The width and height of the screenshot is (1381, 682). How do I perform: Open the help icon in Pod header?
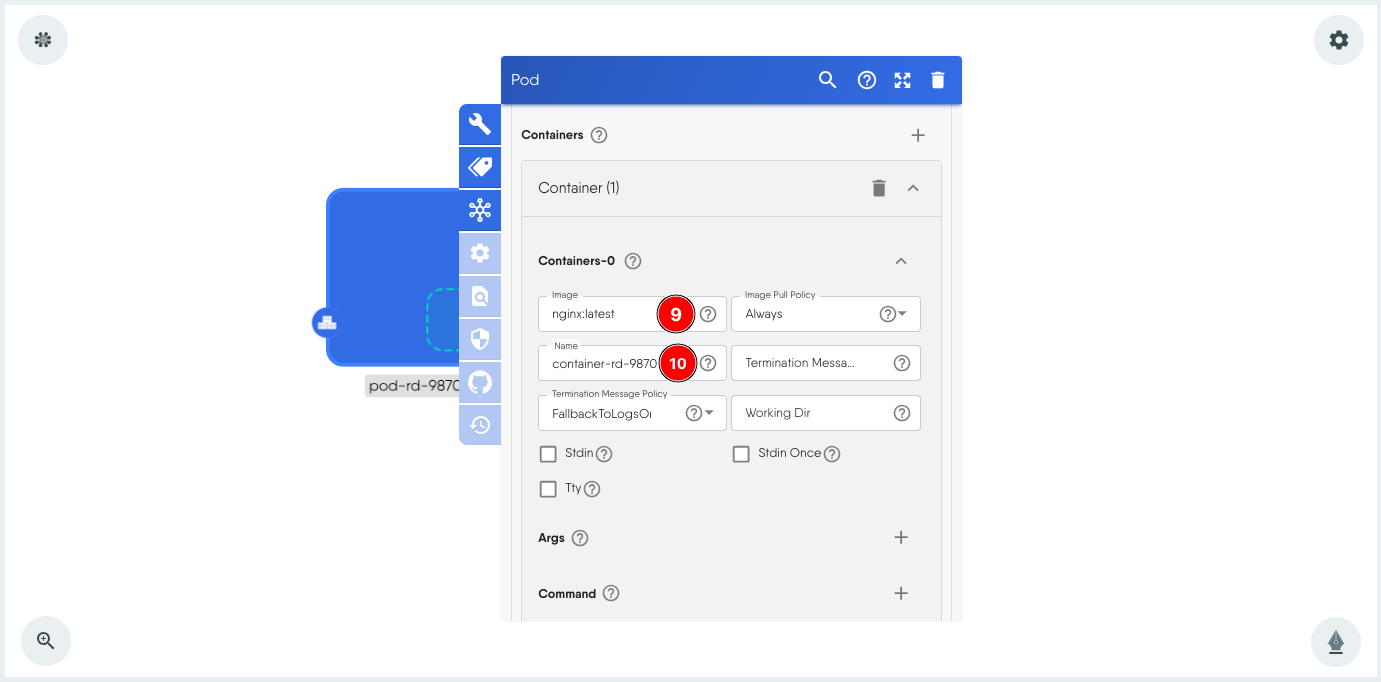pos(867,80)
